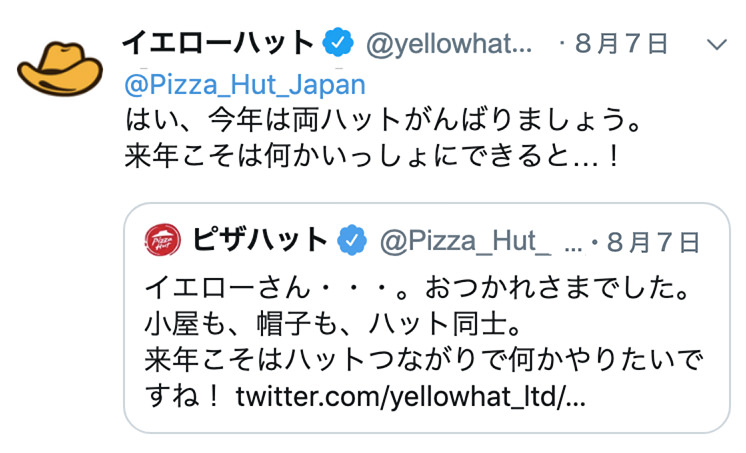Viewport: 746px width, 453px height.
Task: Click the quoted line 来年こそはハットつながりで何かやりたいで
Action: pyautogui.click(x=424, y=360)
